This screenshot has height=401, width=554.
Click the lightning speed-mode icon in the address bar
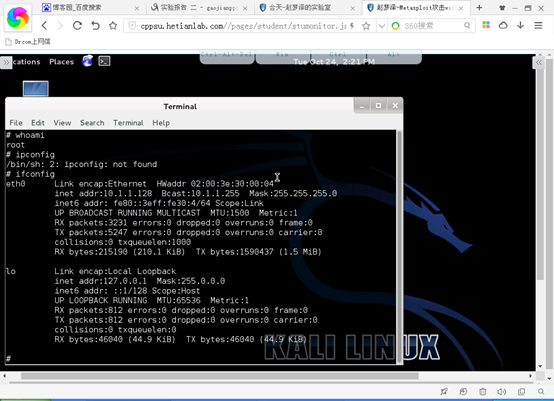tap(352, 25)
